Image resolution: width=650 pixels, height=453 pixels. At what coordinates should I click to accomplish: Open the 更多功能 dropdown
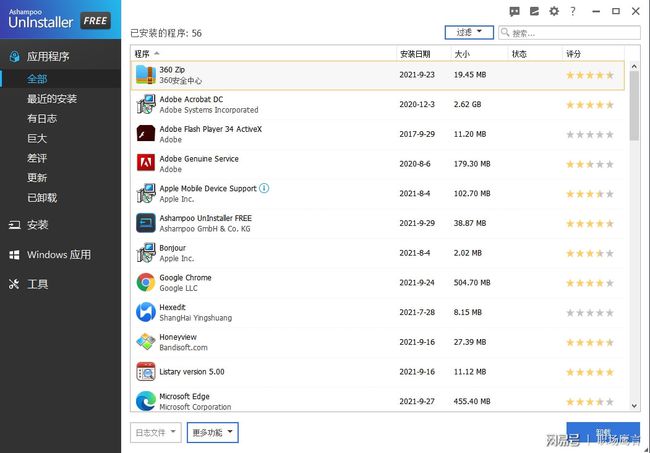(212, 432)
